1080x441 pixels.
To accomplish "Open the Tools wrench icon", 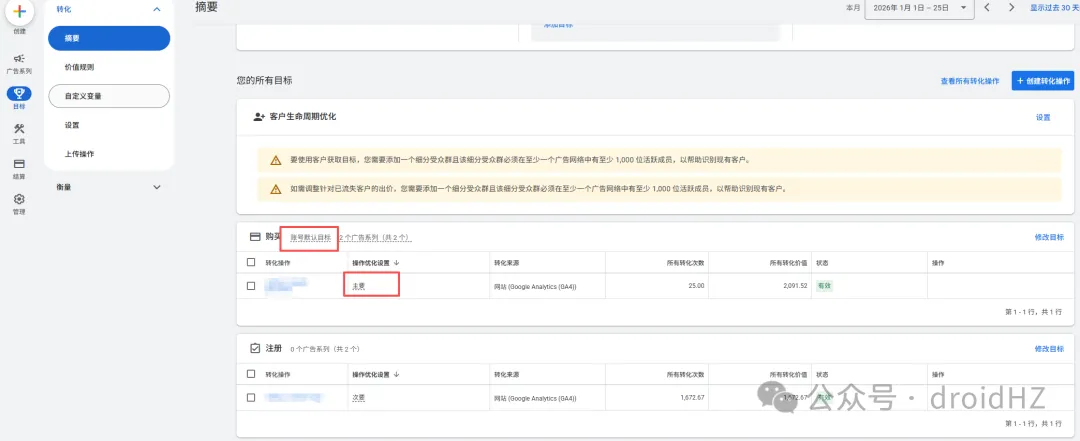I will pyautogui.click(x=19, y=129).
